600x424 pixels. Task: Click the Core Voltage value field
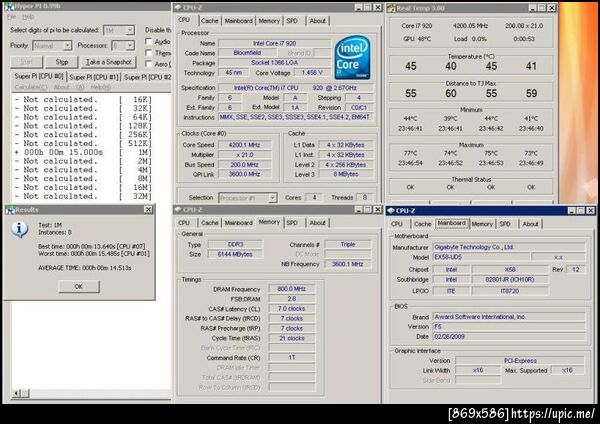pyautogui.click(x=312, y=73)
